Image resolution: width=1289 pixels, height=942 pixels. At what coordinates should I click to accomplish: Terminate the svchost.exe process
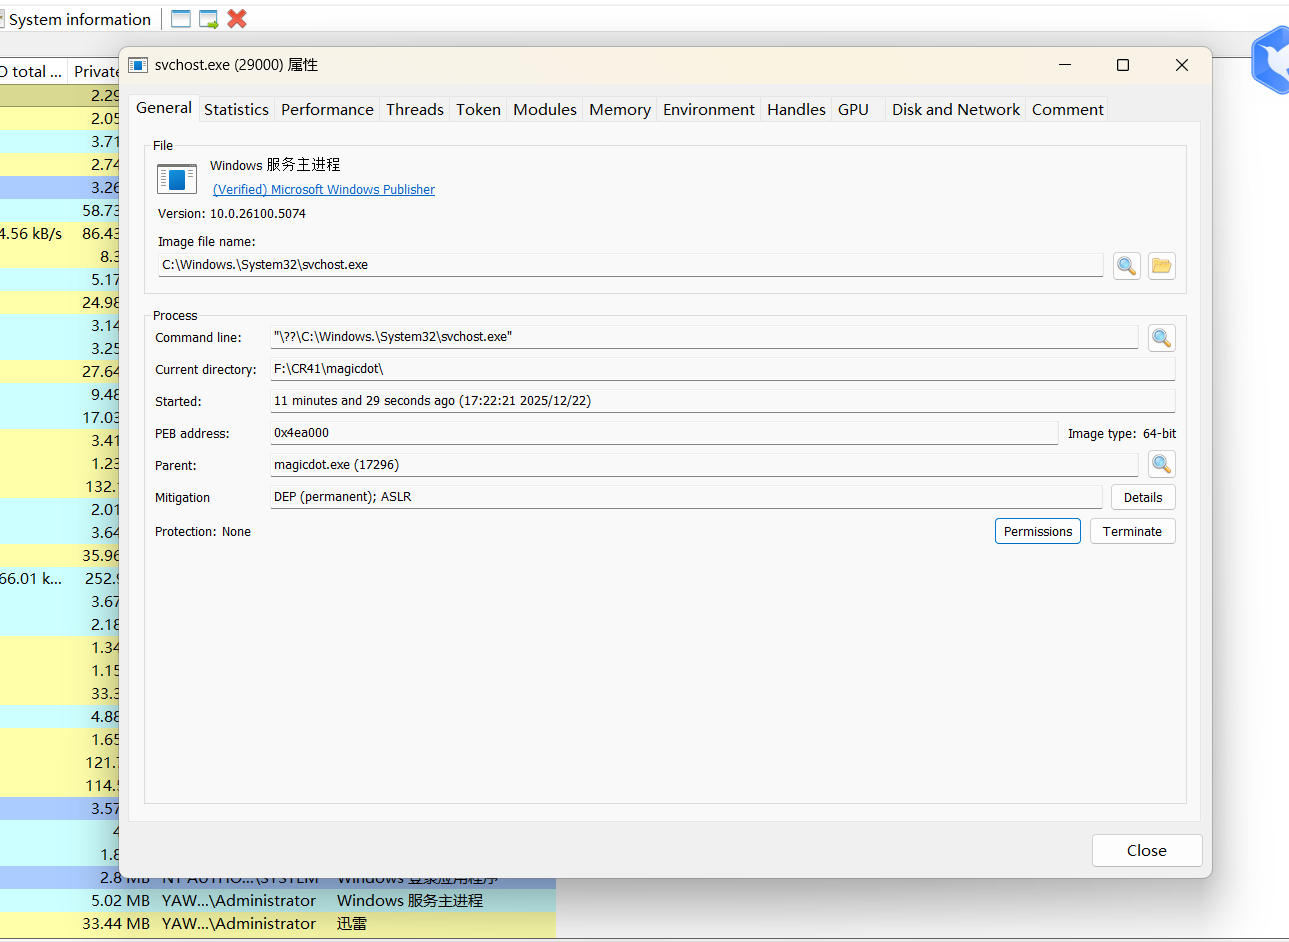click(x=1132, y=532)
